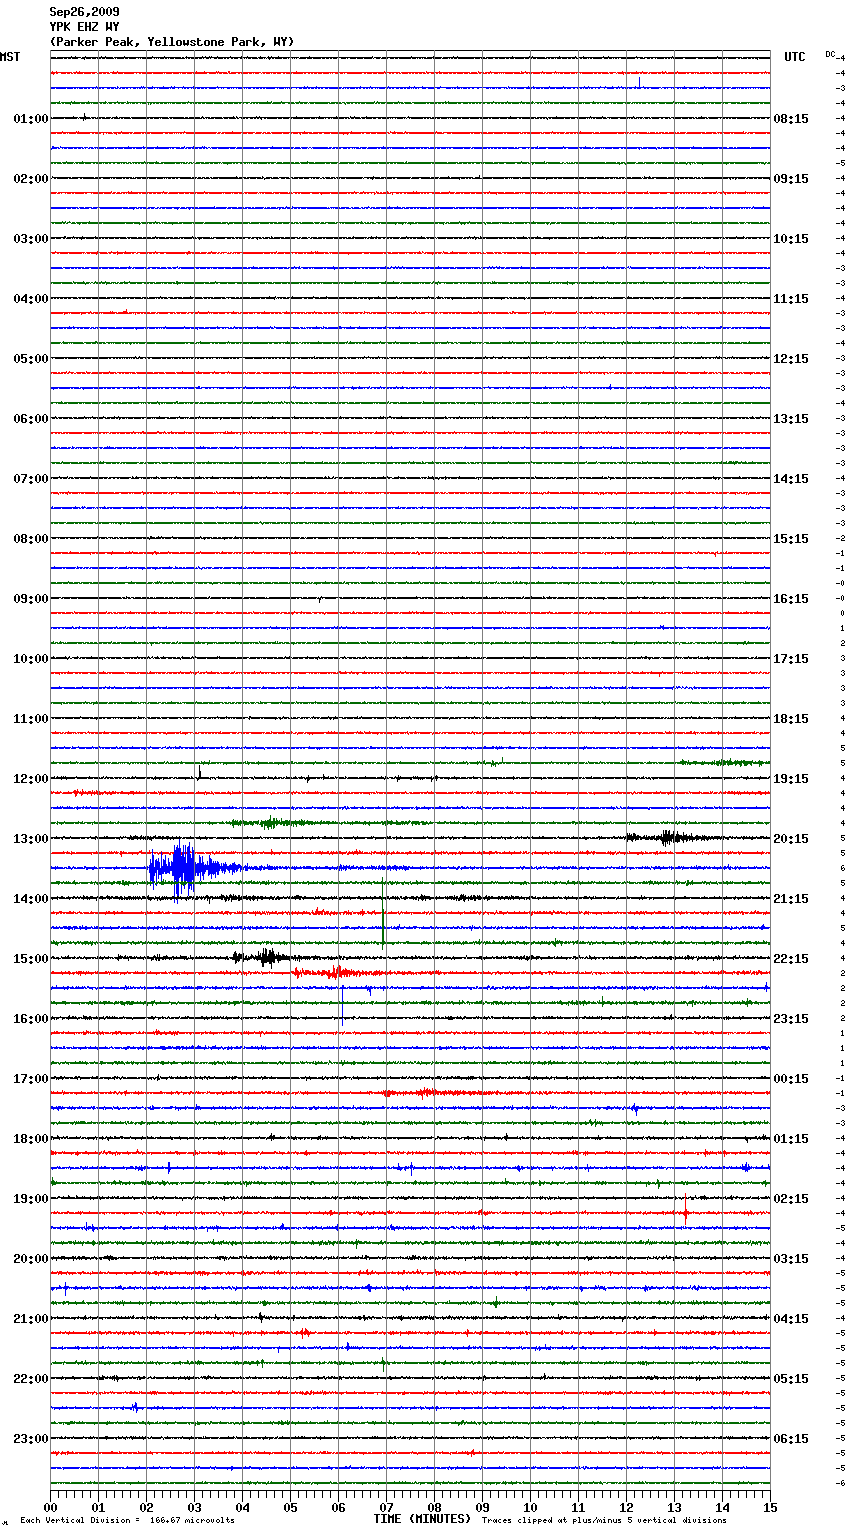Click the MST timezone header

(x=10, y=57)
